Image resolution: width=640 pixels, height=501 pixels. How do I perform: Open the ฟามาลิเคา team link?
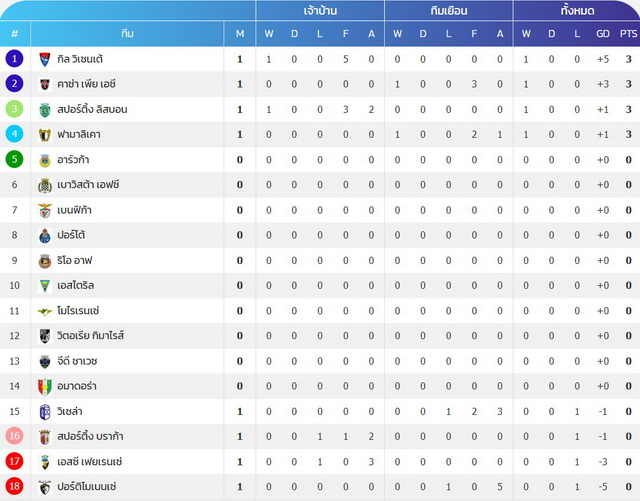(x=79, y=134)
